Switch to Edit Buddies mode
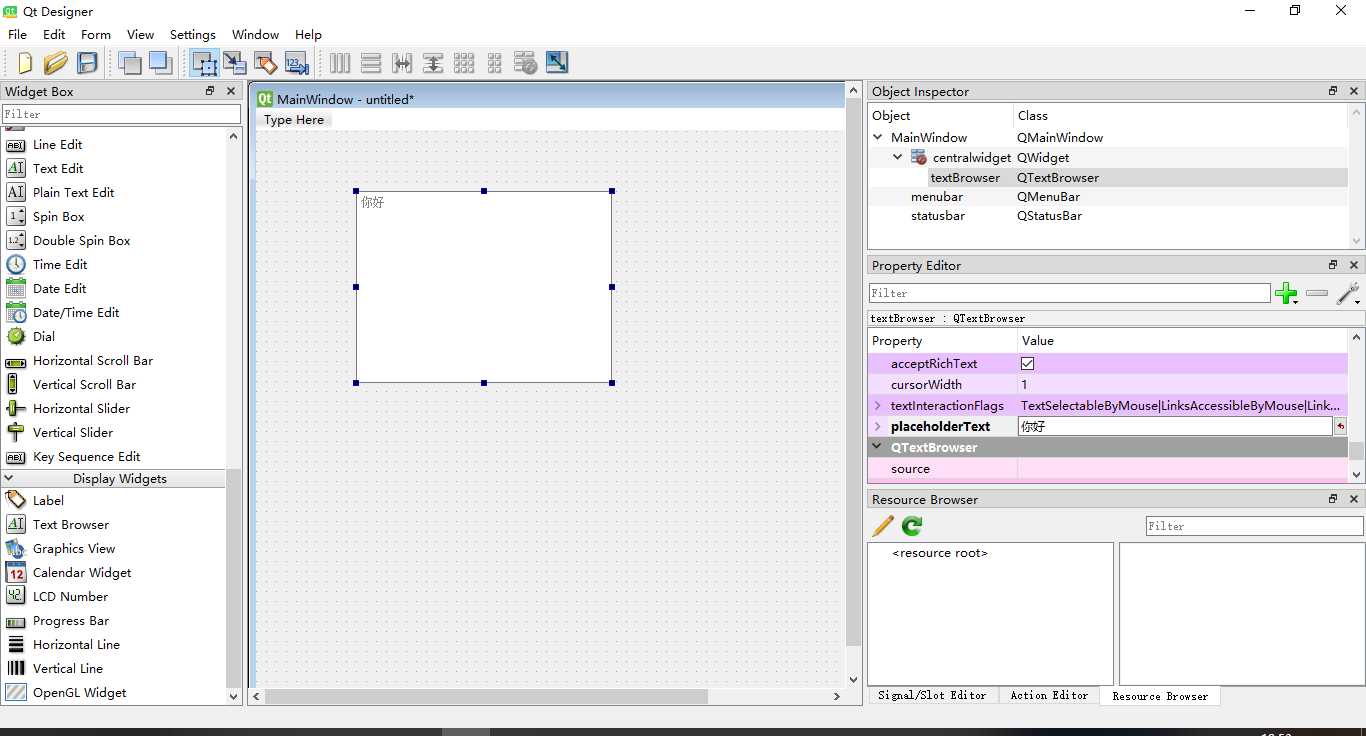This screenshot has width=1366, height=736. (x=265, y=63)
